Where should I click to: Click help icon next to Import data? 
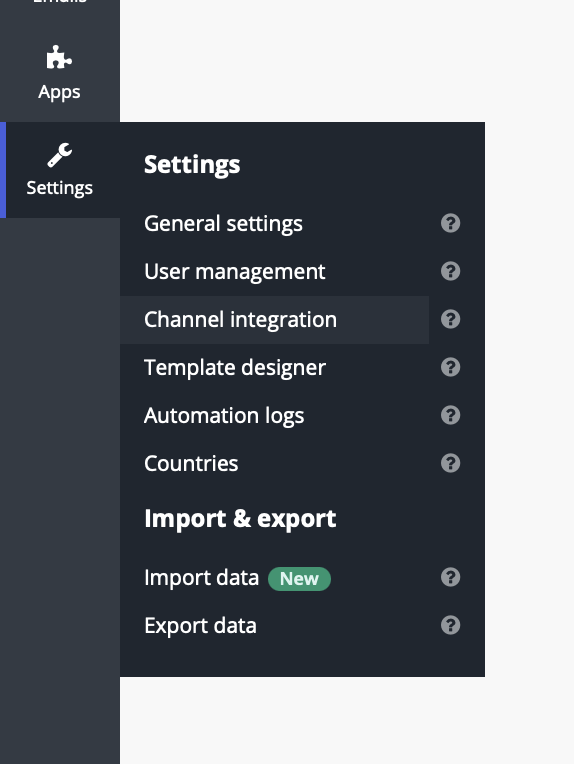[451, 577]
